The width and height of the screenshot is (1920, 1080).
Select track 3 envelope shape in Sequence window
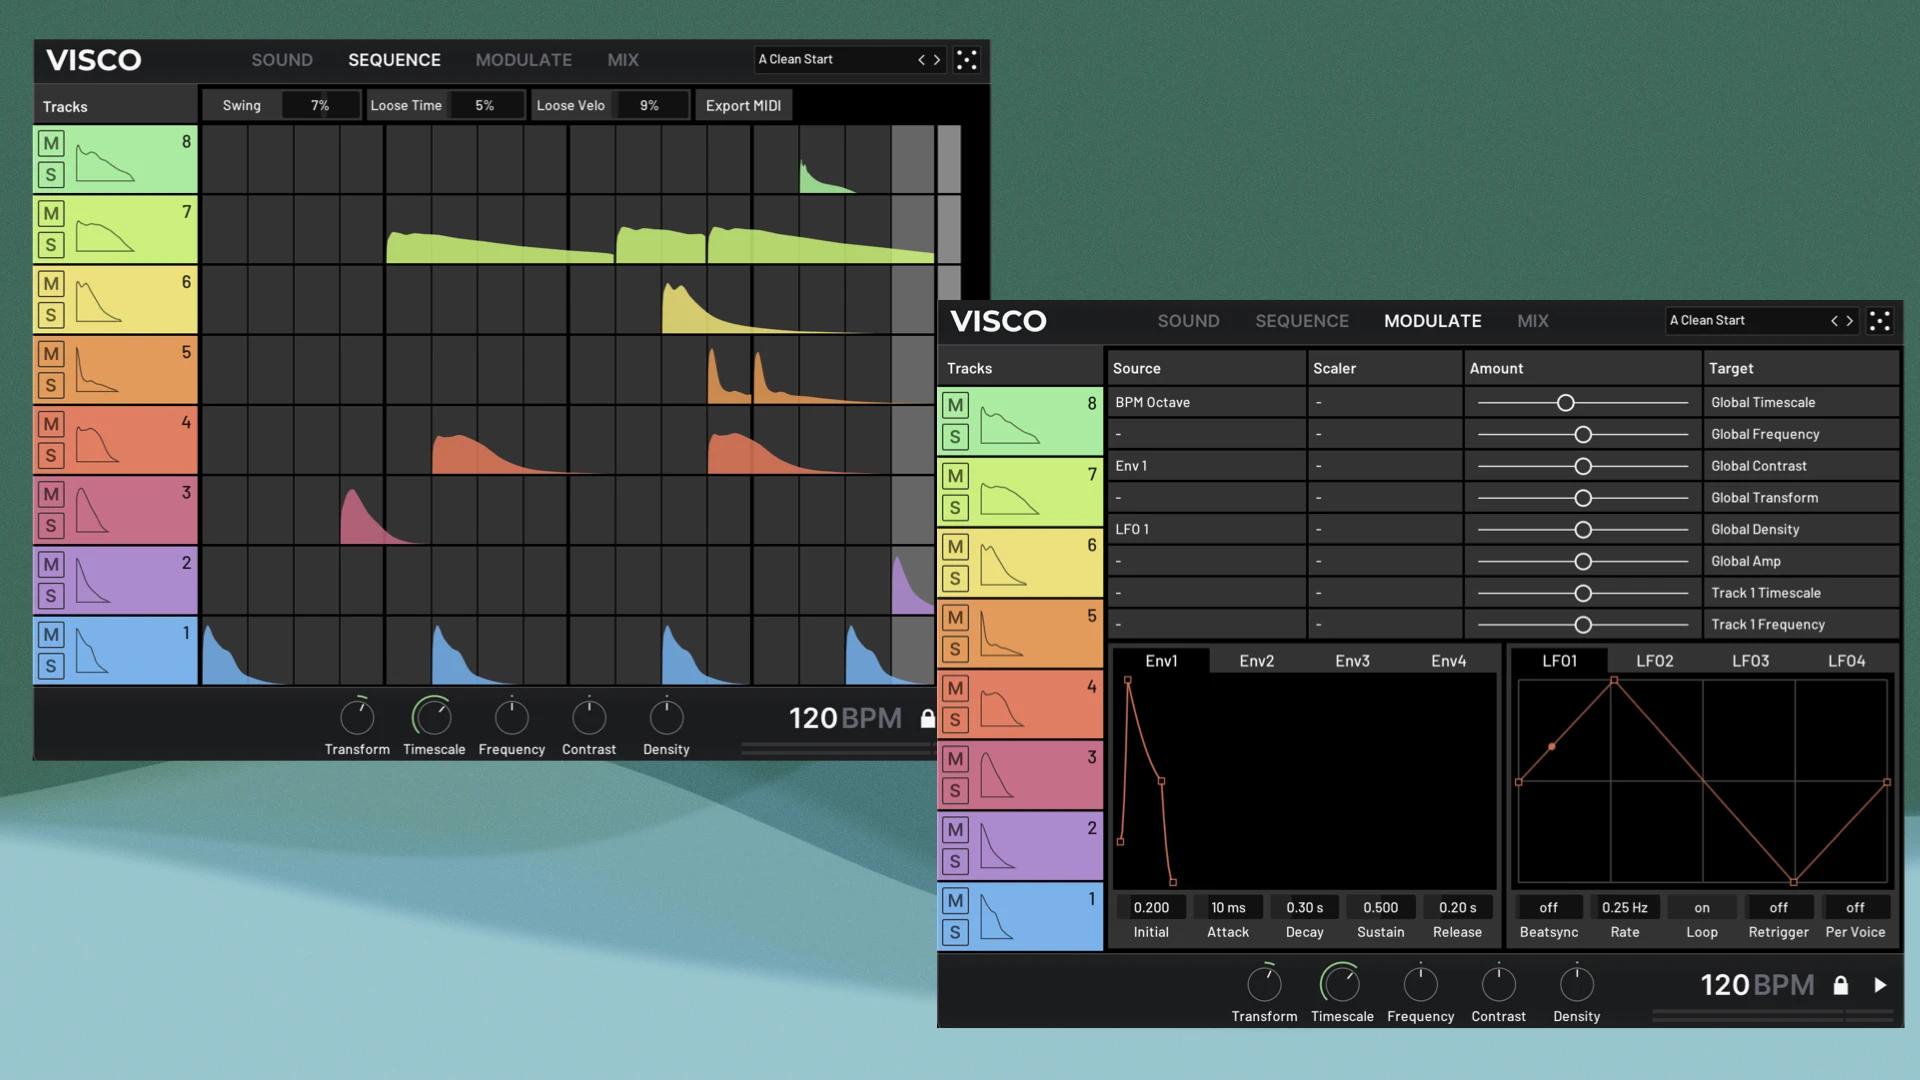point(92,510)
